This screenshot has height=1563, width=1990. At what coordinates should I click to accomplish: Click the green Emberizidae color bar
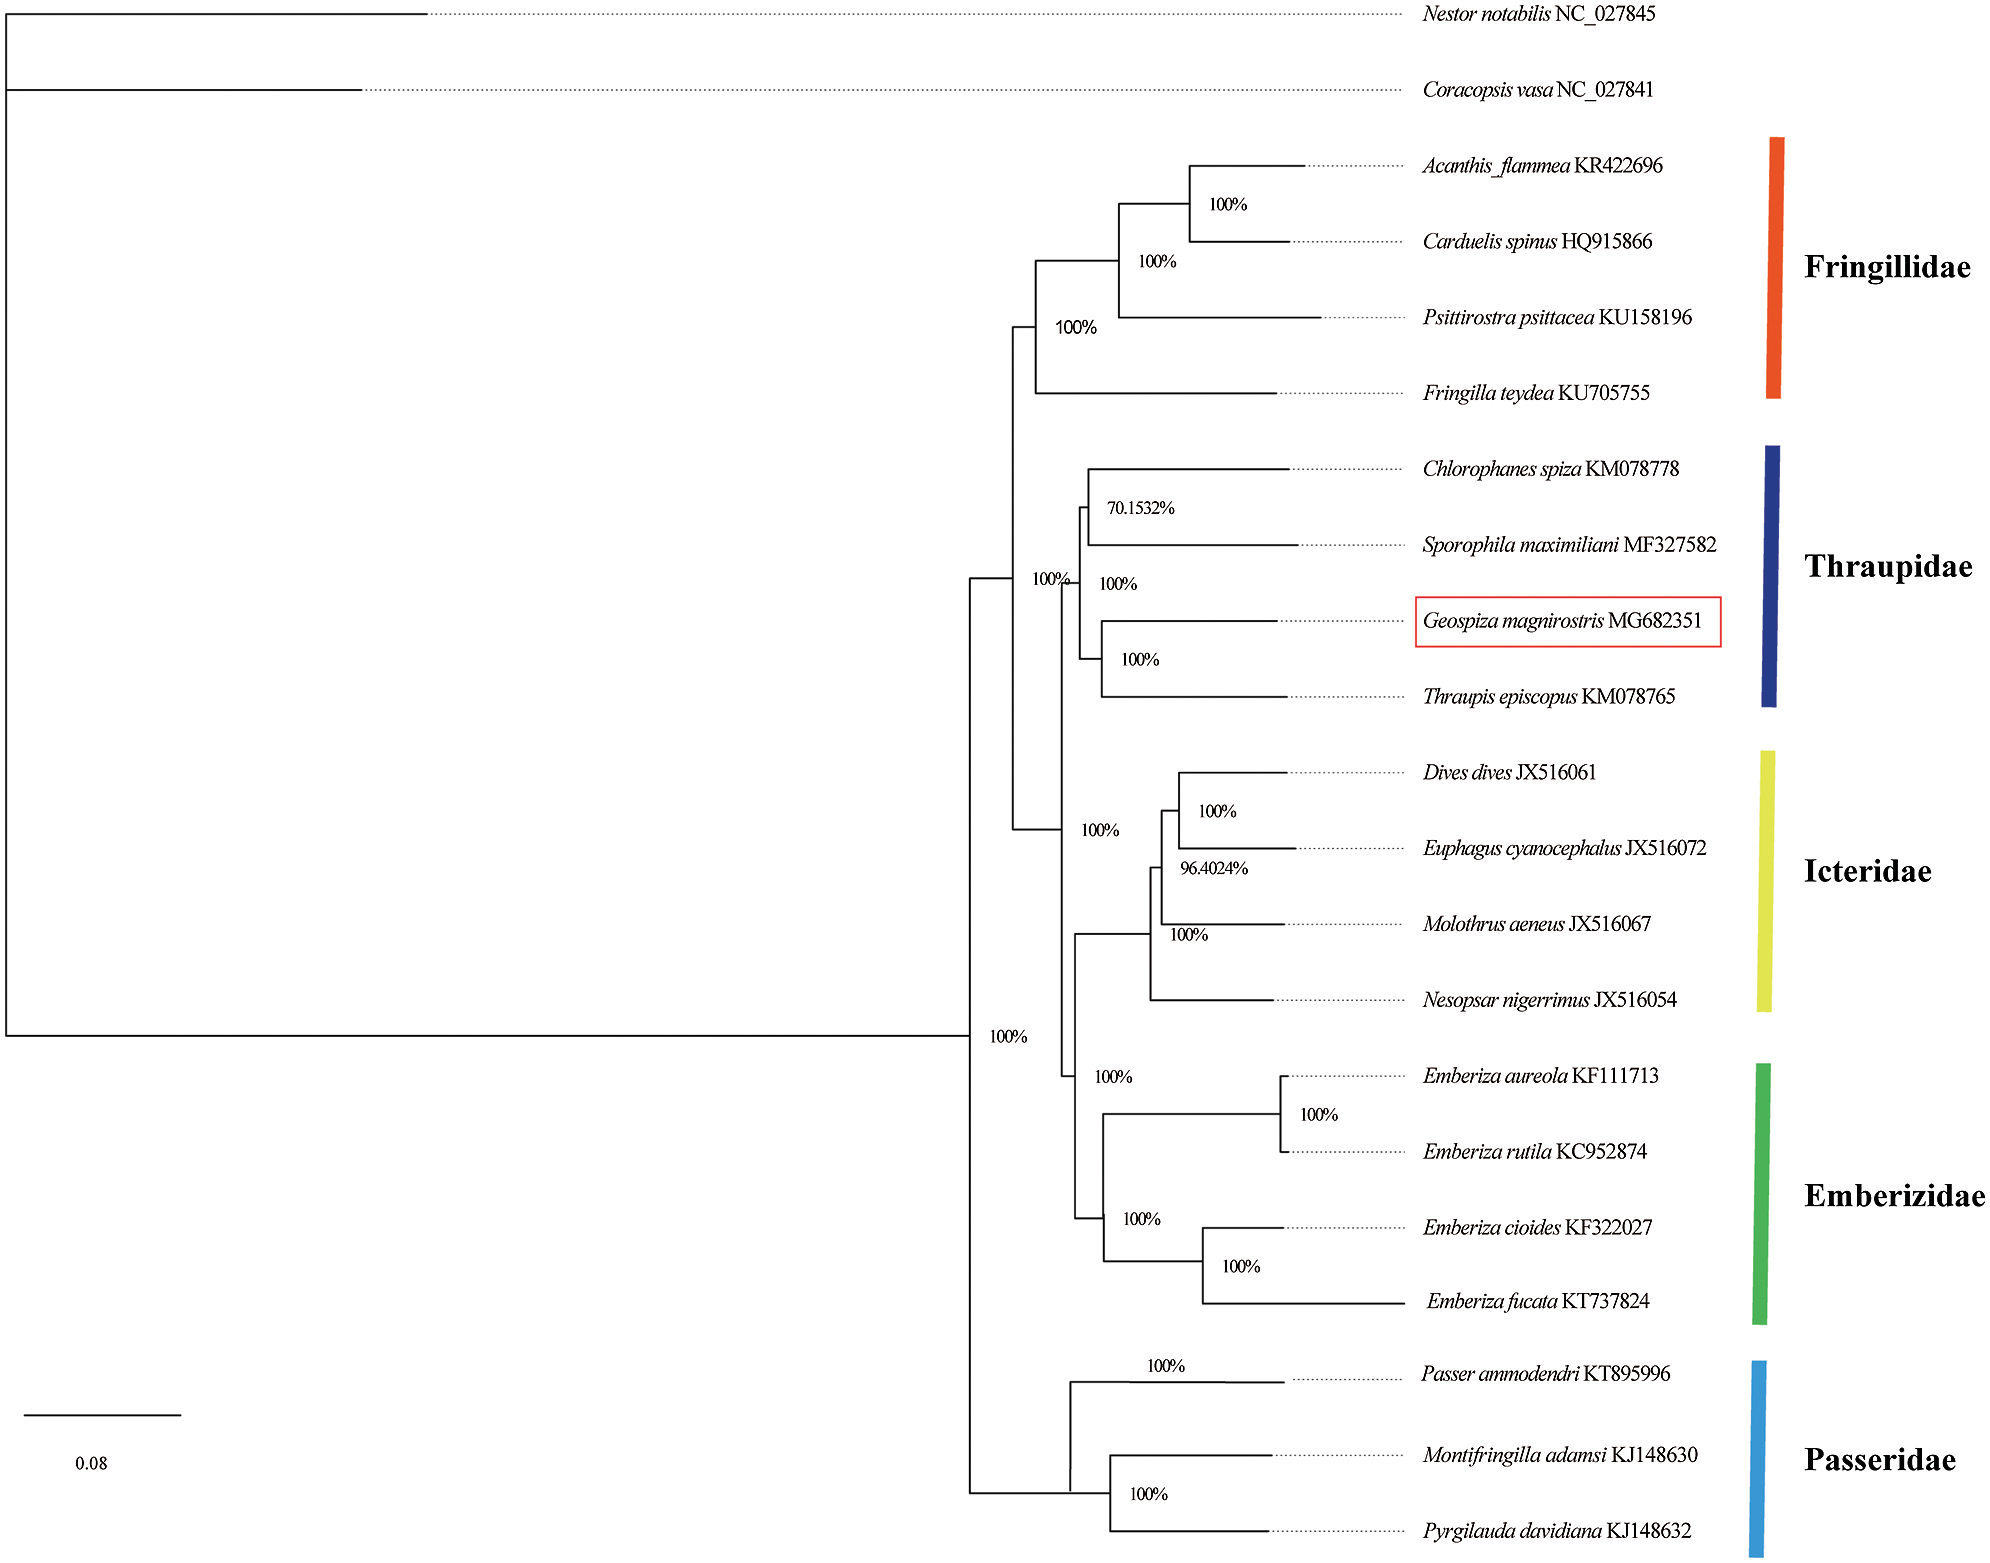(x=1761, y=1194)
